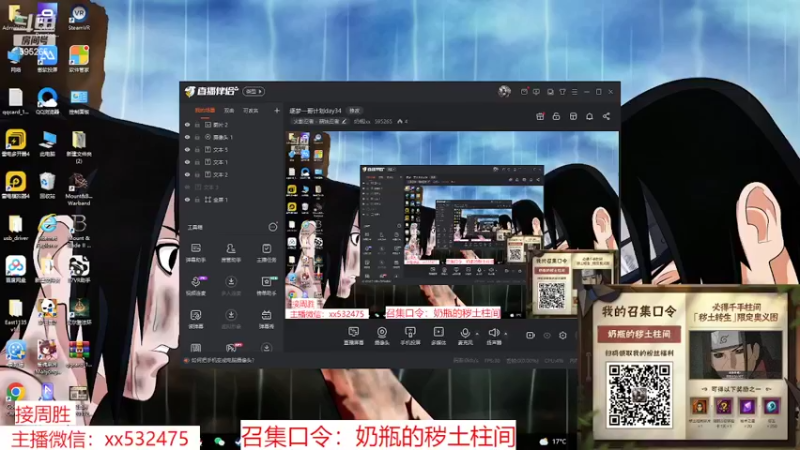Screen dimensions: 800x450
Task: Open the 多人连麦 tool
Action: coord(231,286)
